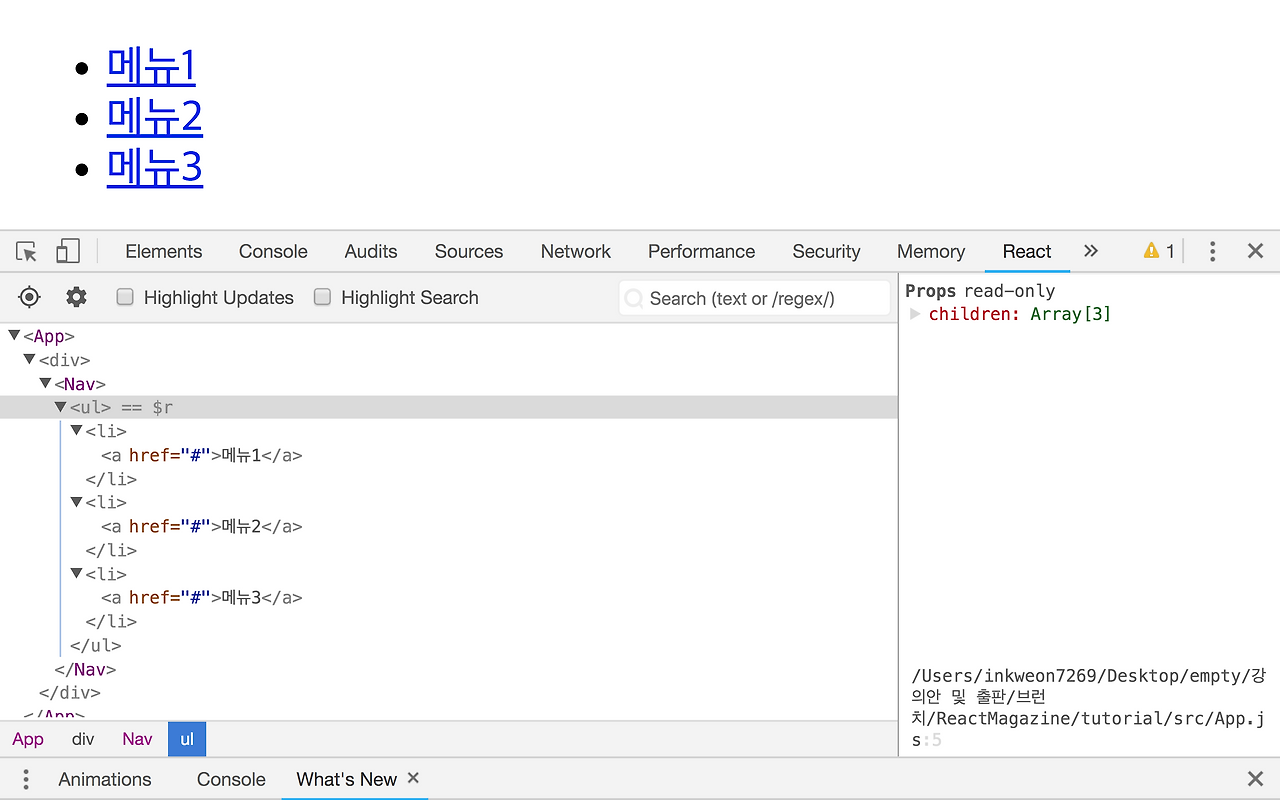
Task: Follow the 메뉴3 link on the page
Action: [155, 167]
